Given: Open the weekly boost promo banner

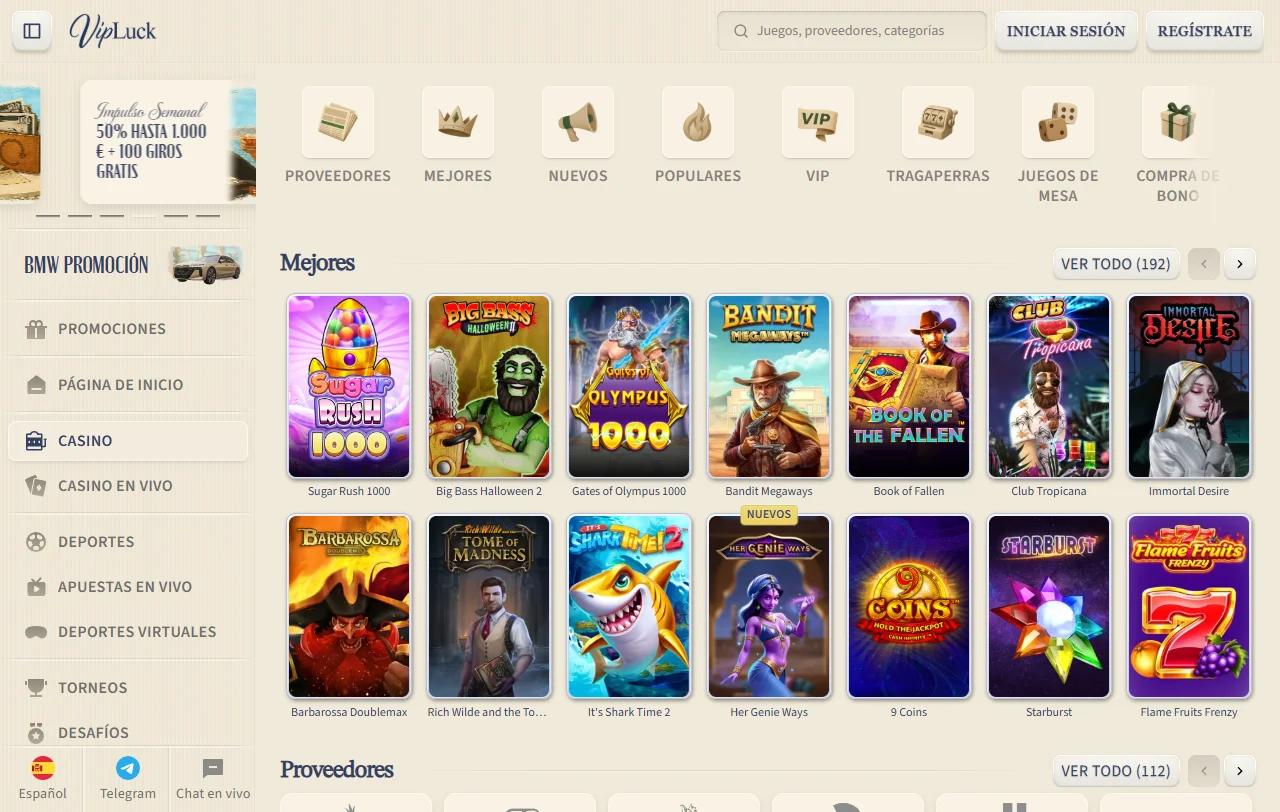Looking at the screenshot, I should click(x=168, y=142).
